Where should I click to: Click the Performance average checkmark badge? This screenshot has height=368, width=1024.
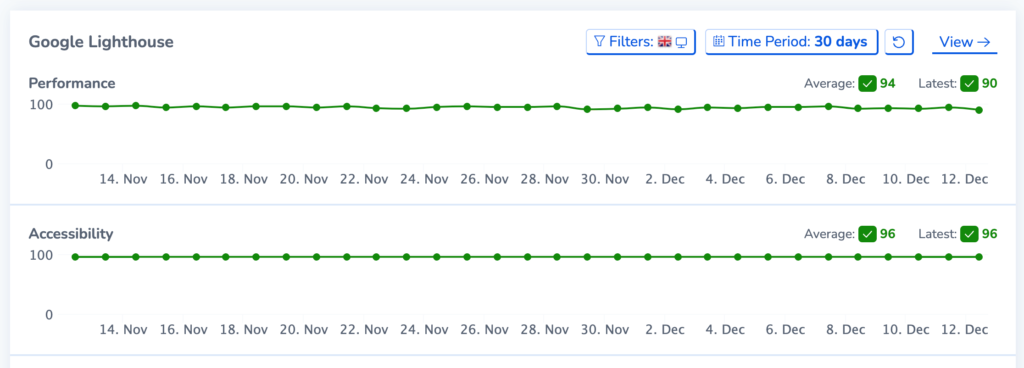(867, 84)
